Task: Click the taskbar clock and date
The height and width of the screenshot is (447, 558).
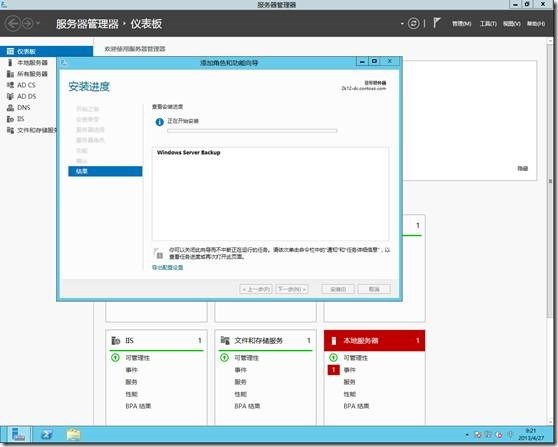Action: point(531,435)
